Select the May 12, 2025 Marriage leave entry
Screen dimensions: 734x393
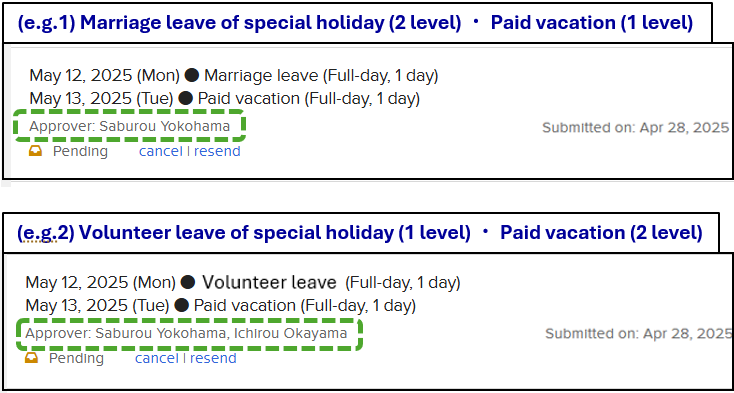[234, 75]
